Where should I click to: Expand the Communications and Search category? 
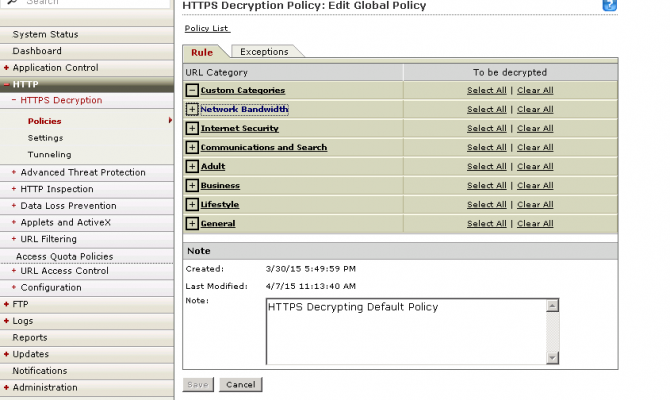tap(192, 147)
